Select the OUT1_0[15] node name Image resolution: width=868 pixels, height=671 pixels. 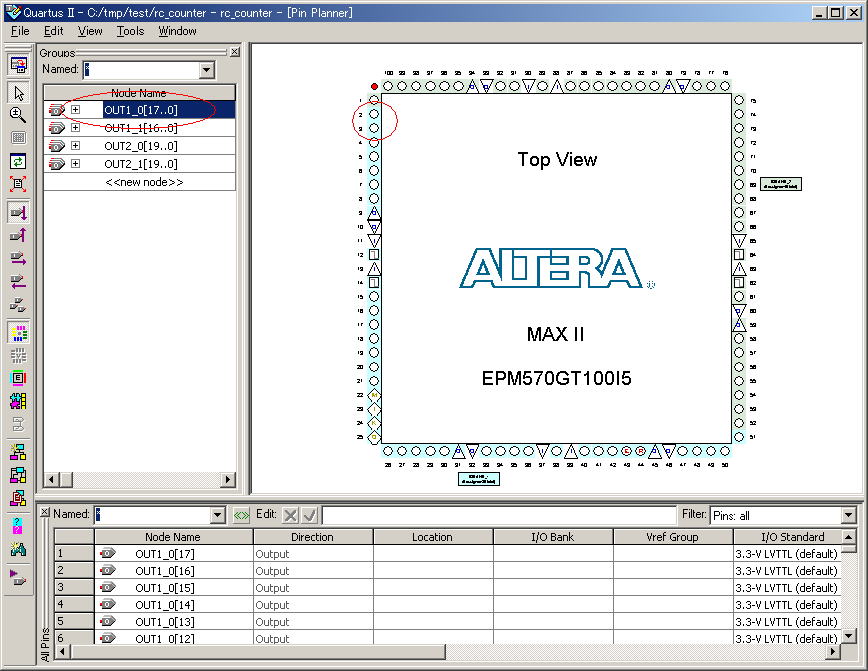click(164, 588)
